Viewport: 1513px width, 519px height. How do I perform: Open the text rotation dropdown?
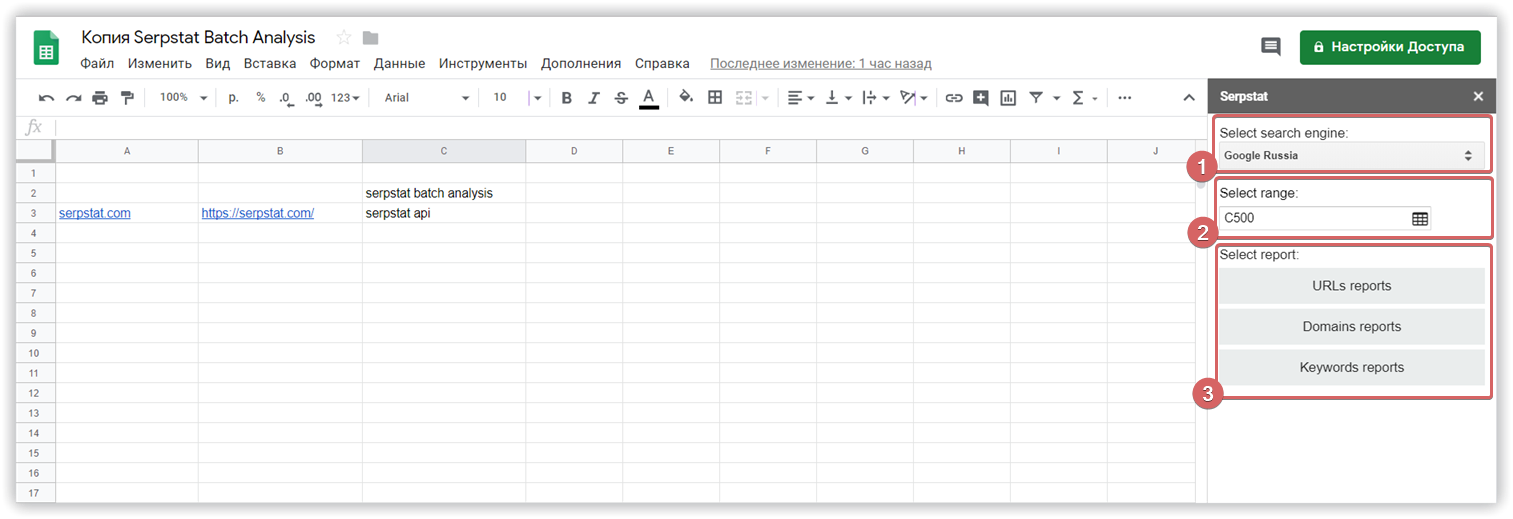tap(913, 98)
